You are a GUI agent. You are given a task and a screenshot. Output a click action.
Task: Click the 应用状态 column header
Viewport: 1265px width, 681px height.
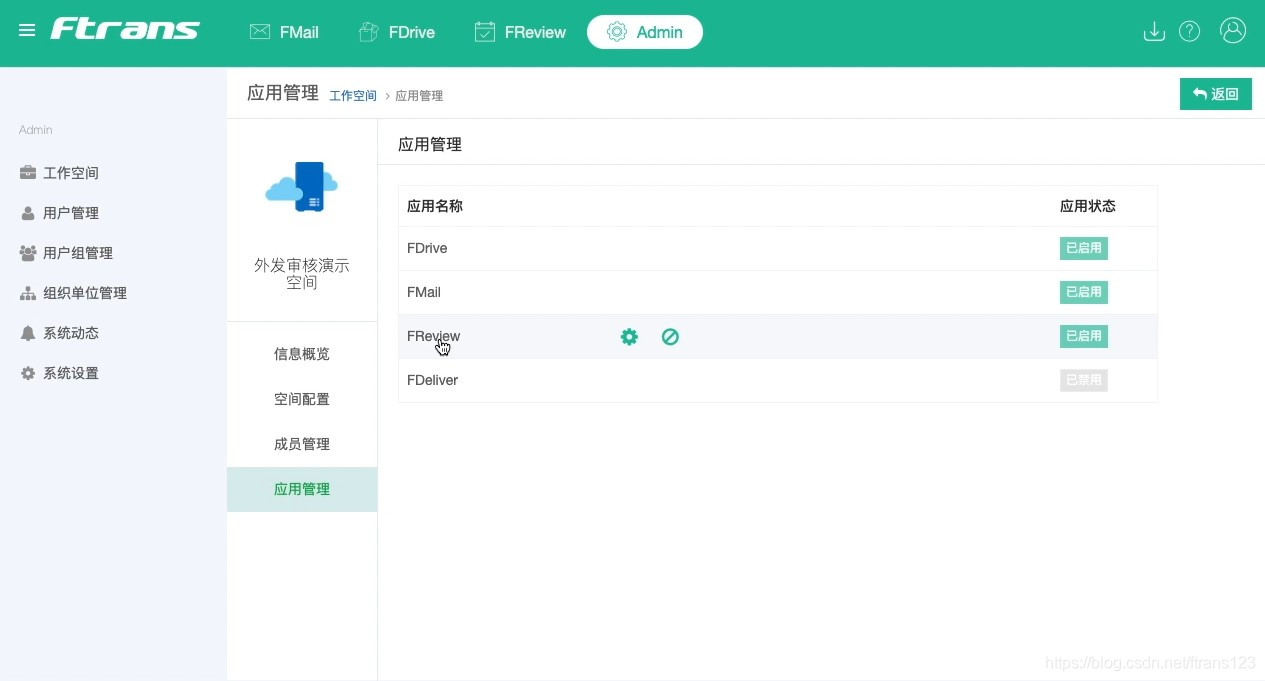[x=1088, y=206]
